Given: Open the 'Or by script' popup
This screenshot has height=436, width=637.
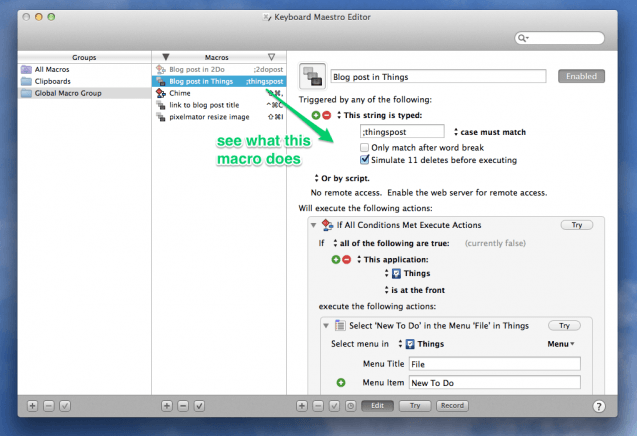Looking at the screenshot, I should point(342,178).
